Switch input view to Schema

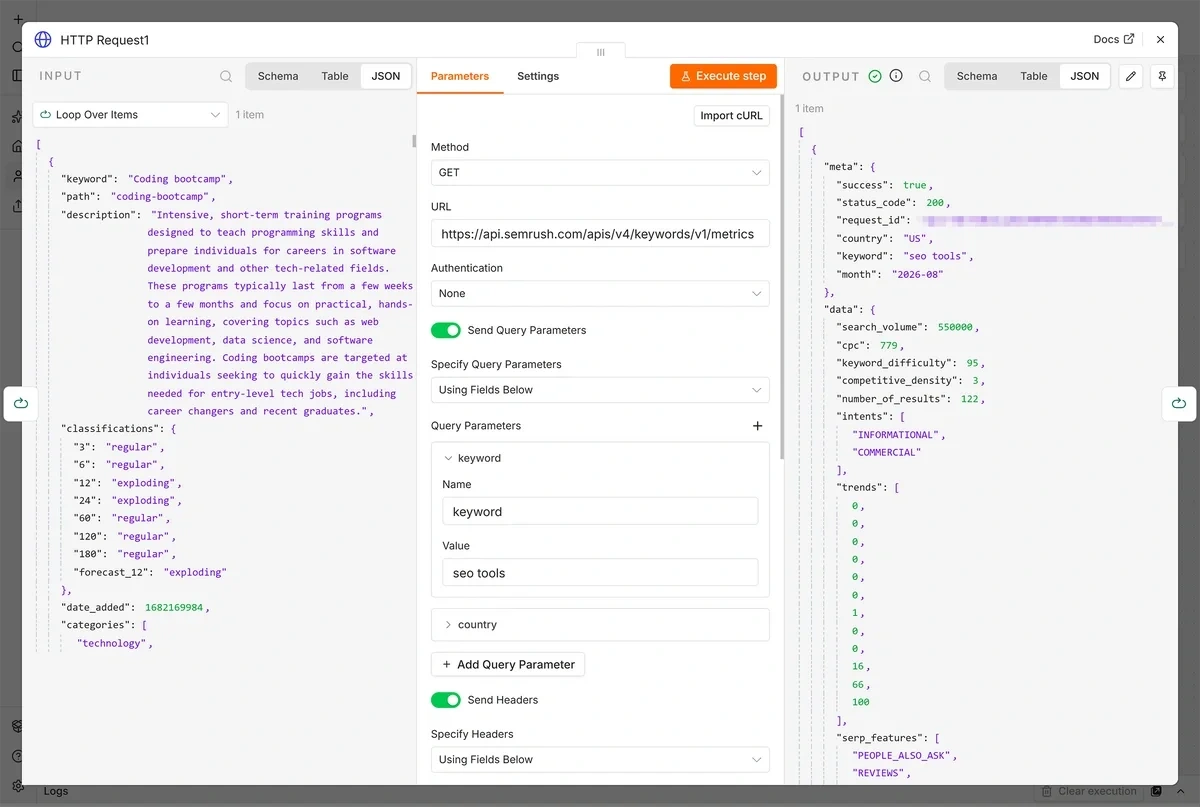(278, 76)
